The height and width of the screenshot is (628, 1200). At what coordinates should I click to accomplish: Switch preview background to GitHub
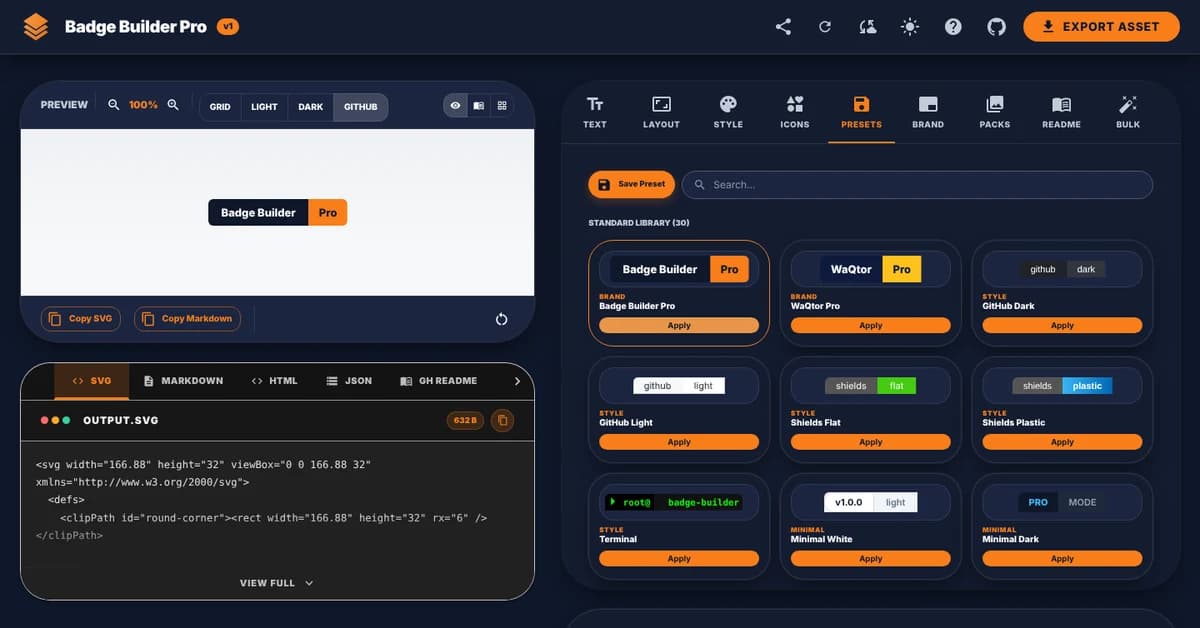[x=361, y=106]
